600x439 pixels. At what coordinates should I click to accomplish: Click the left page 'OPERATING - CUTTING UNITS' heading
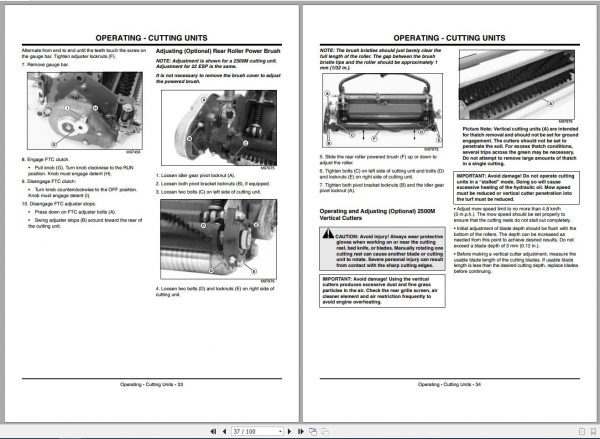(x=152, y=38)
